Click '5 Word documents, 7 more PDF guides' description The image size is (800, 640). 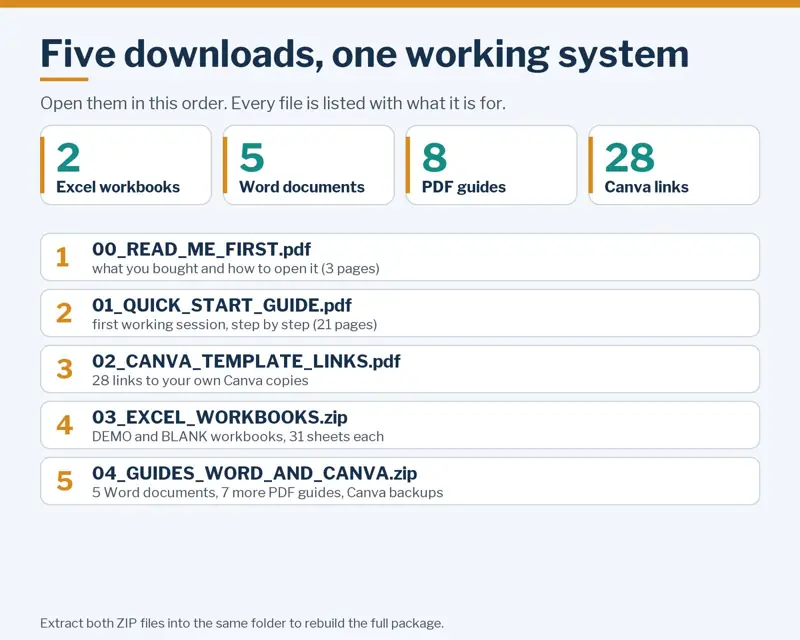pos(268,493)
